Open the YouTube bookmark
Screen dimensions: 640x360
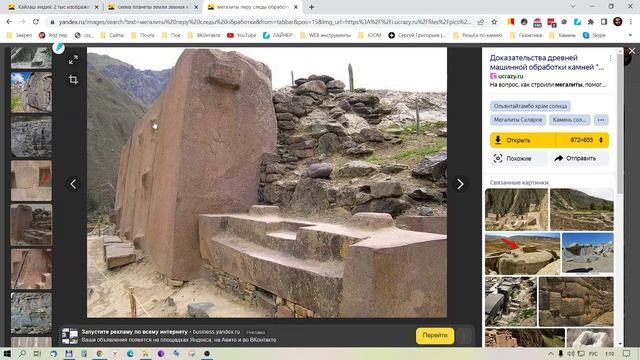(x=241, y=36)
